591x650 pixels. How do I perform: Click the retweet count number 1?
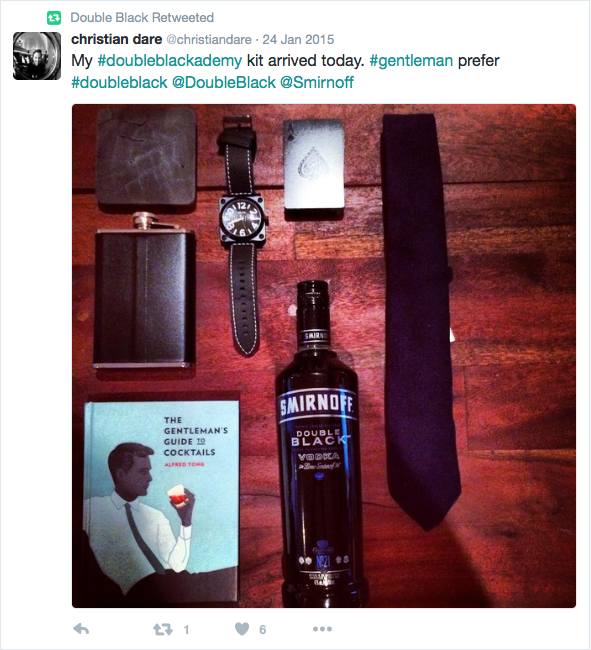click(187, 630)
